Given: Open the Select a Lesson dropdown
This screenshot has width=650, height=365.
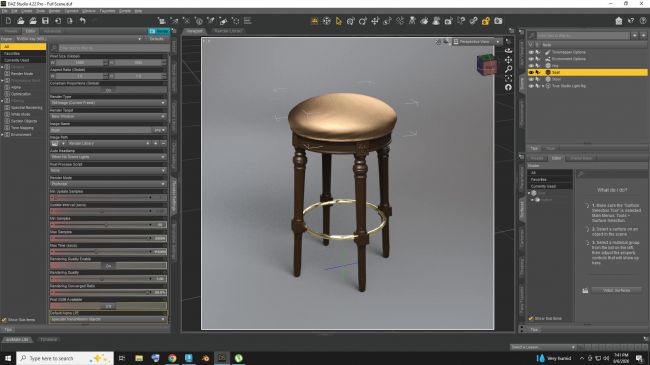Looking at the screenshot, I should click(543, 347).
